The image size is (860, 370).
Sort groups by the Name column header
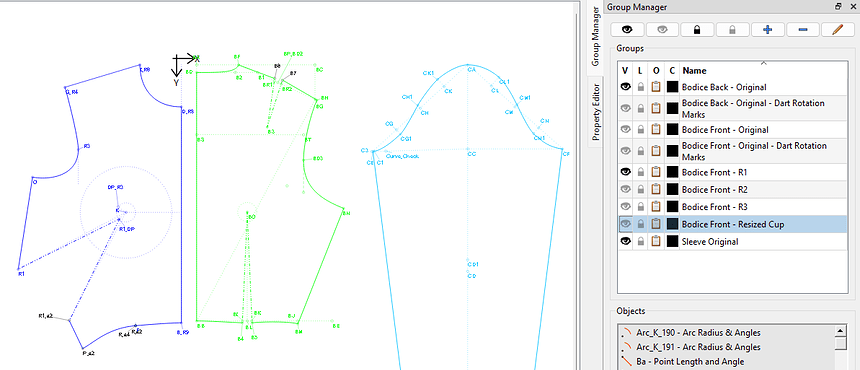pyautogui.click(x=694, y=71)
